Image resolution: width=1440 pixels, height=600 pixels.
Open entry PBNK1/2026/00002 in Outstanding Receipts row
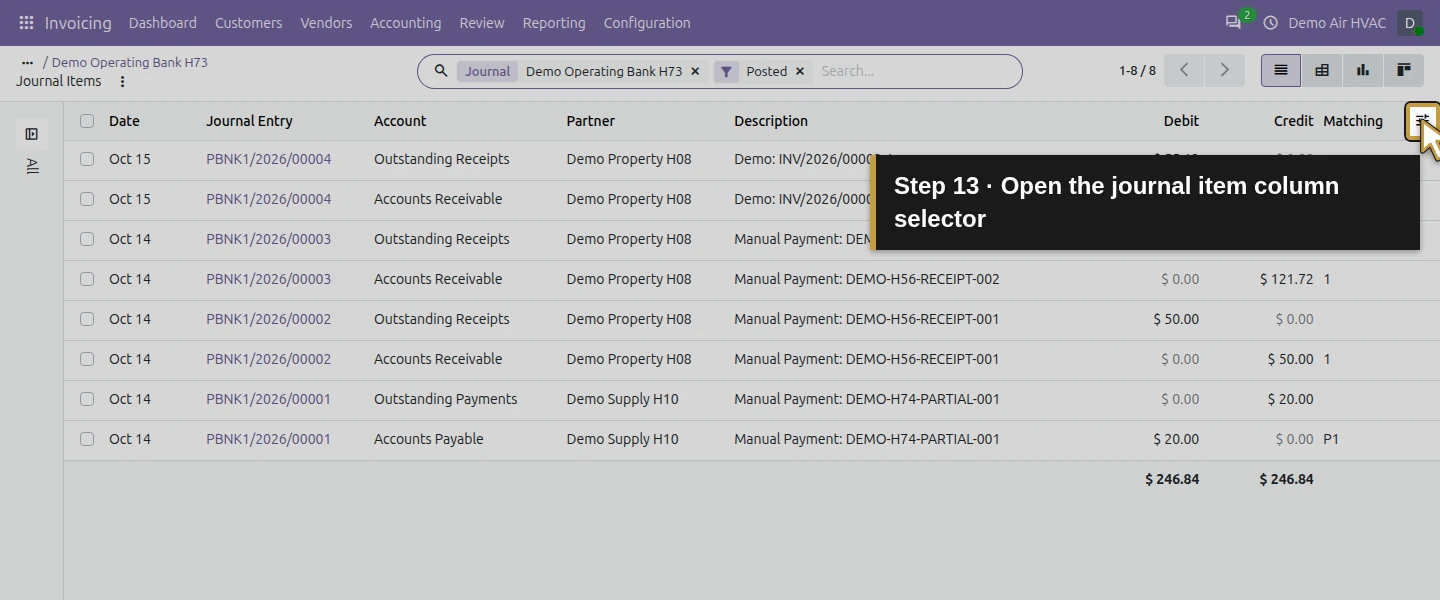268,319
